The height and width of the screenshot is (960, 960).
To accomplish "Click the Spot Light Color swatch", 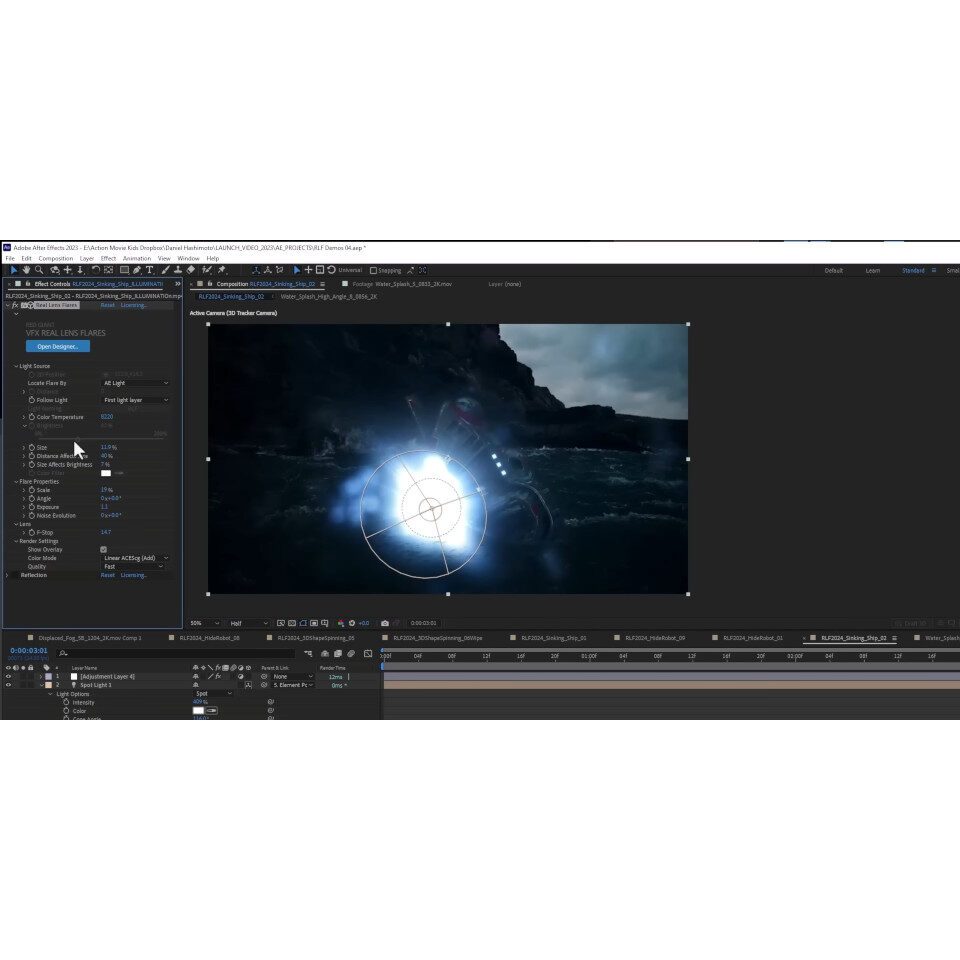I will [198, 711].
